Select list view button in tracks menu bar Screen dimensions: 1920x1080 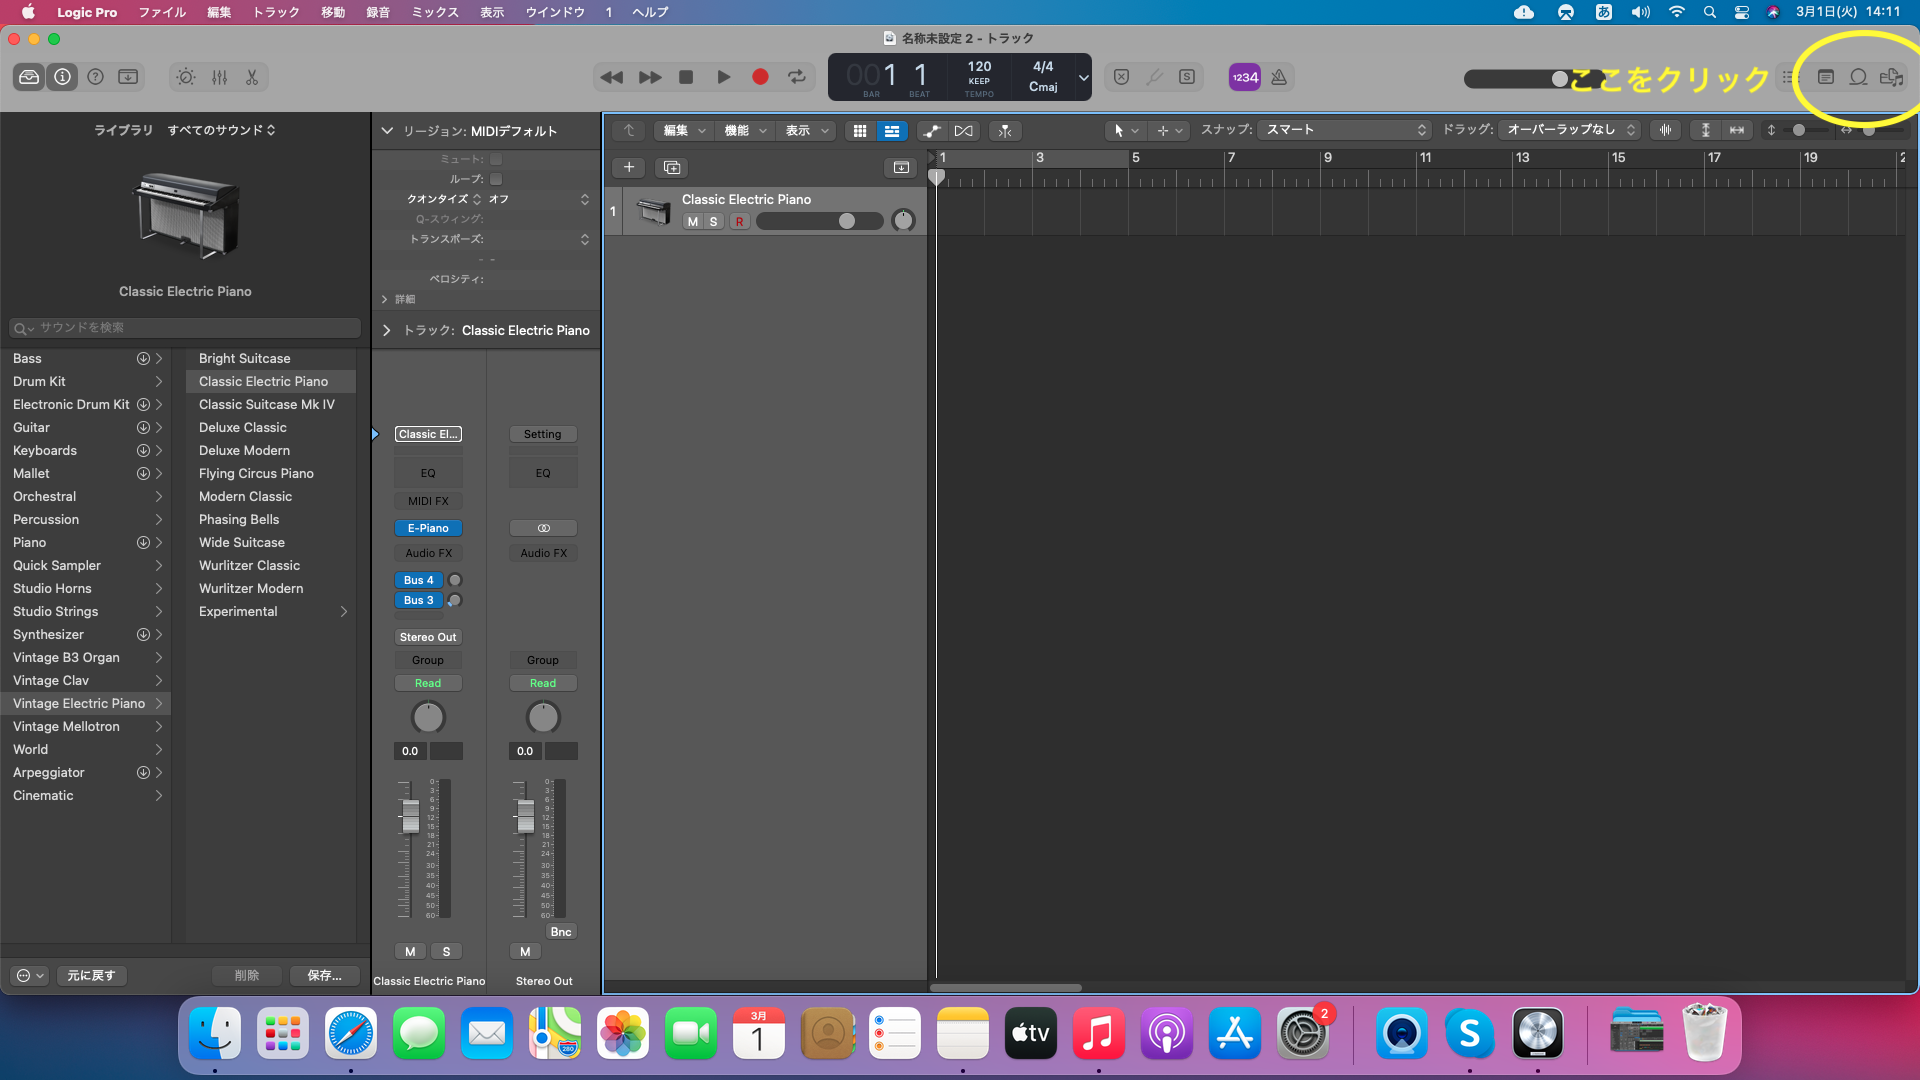892,131
